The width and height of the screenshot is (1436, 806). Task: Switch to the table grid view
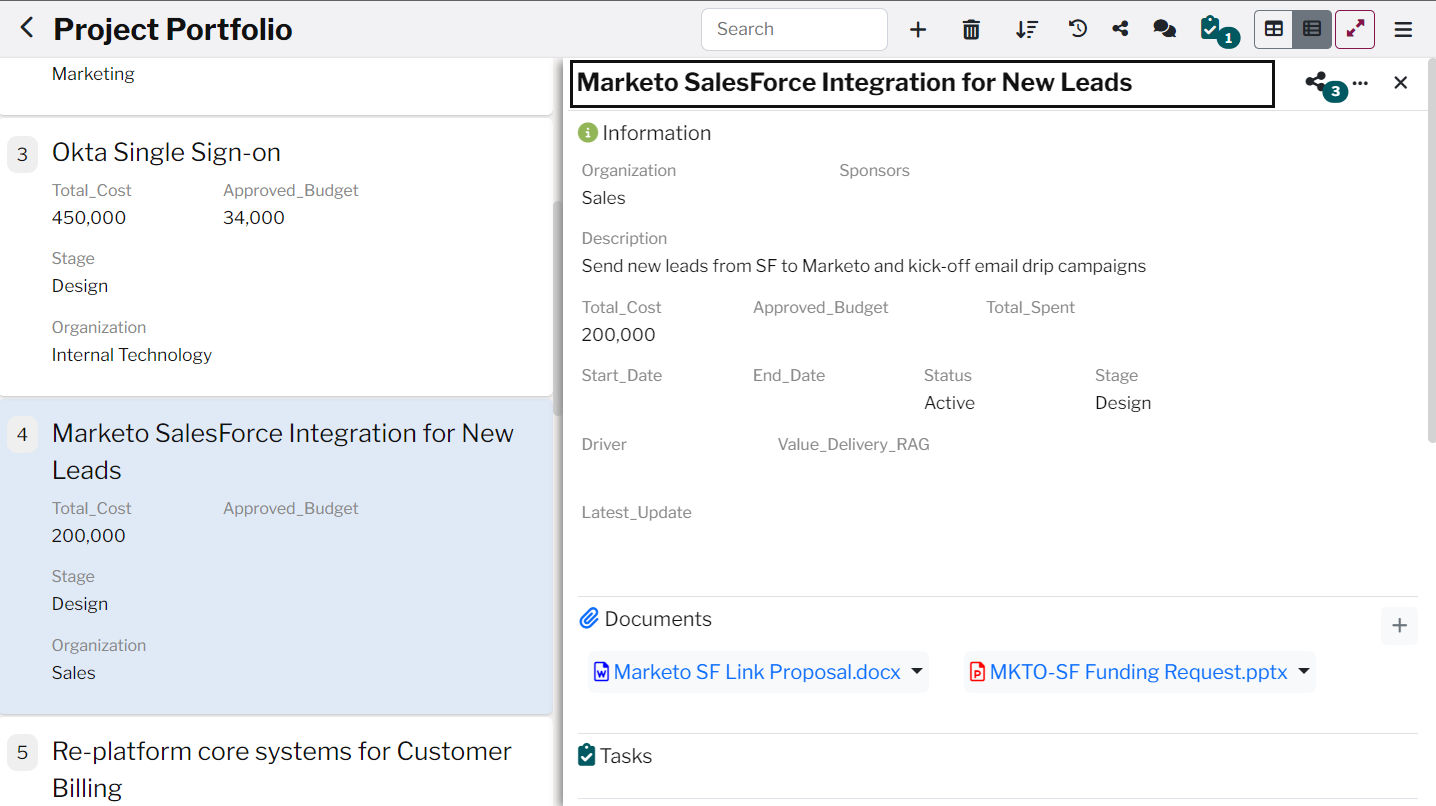pyautogui.click(x=1274, y=29)
